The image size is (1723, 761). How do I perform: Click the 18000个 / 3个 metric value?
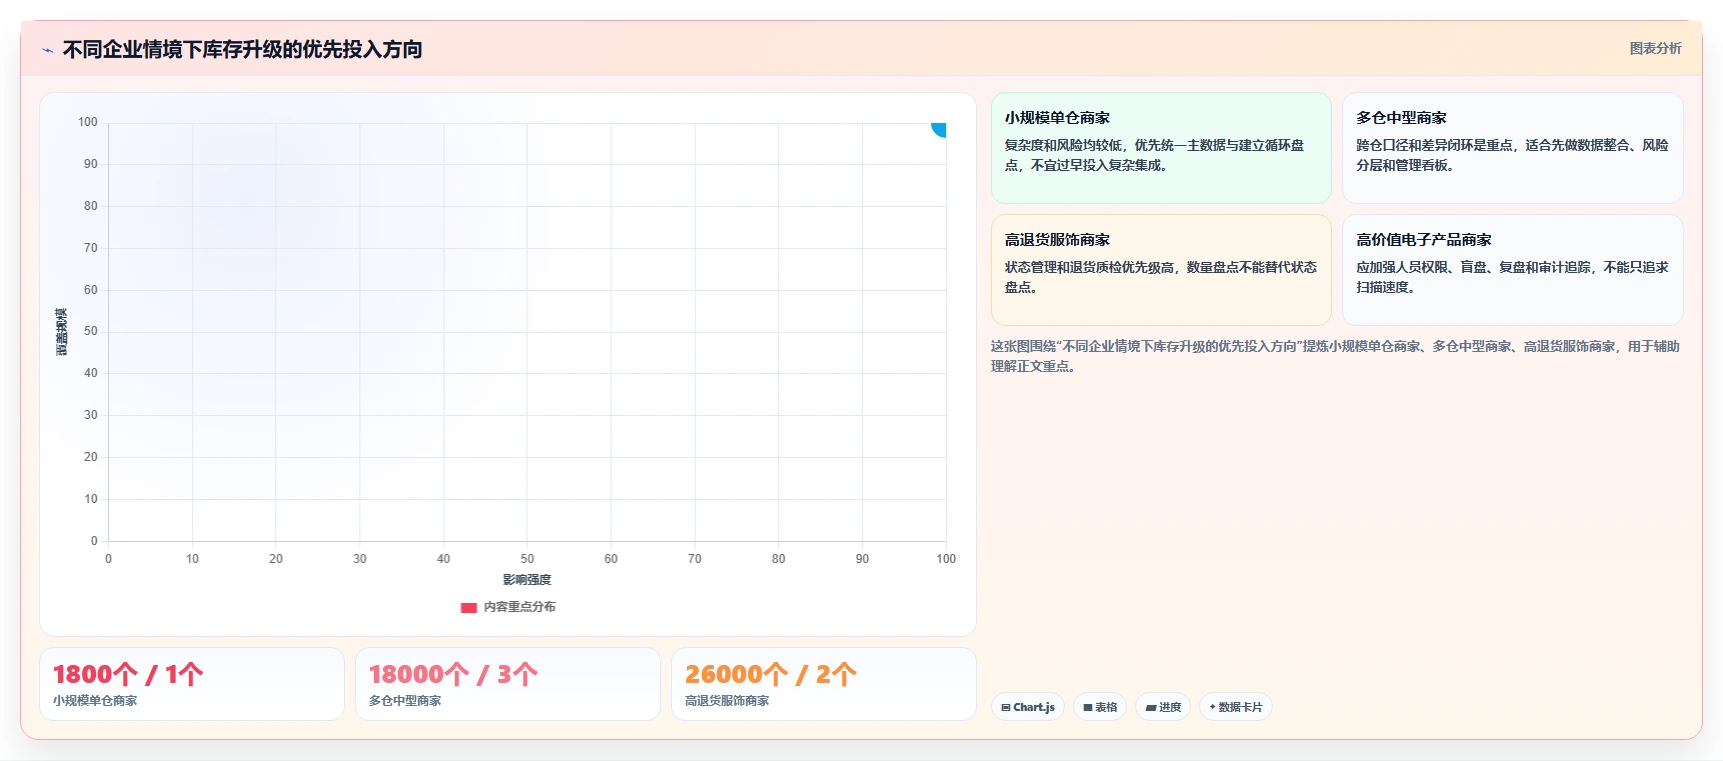pos(453,674)
